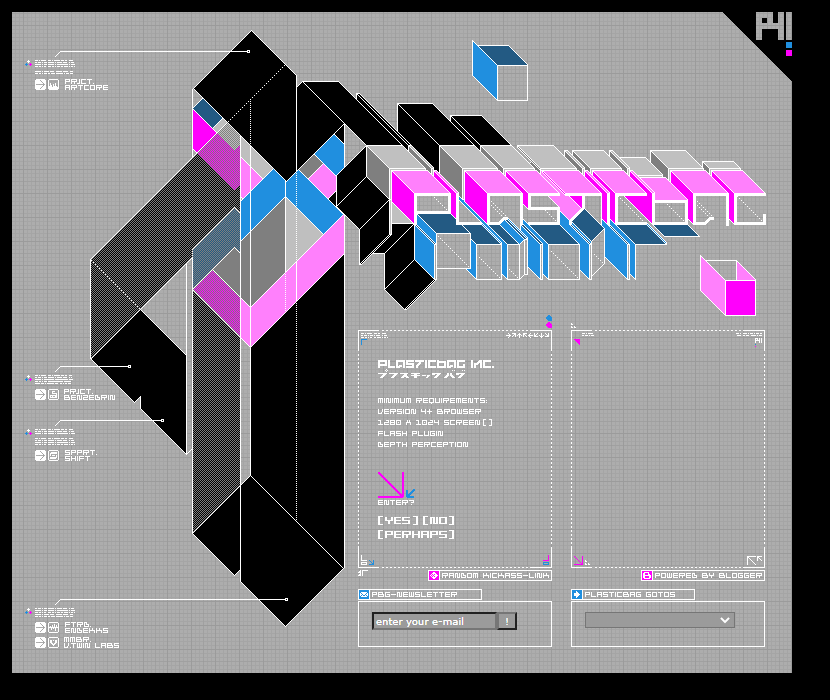Focus the enter your e-mail field
Screen dimensions: 830x700
click(x=434, y=621)
